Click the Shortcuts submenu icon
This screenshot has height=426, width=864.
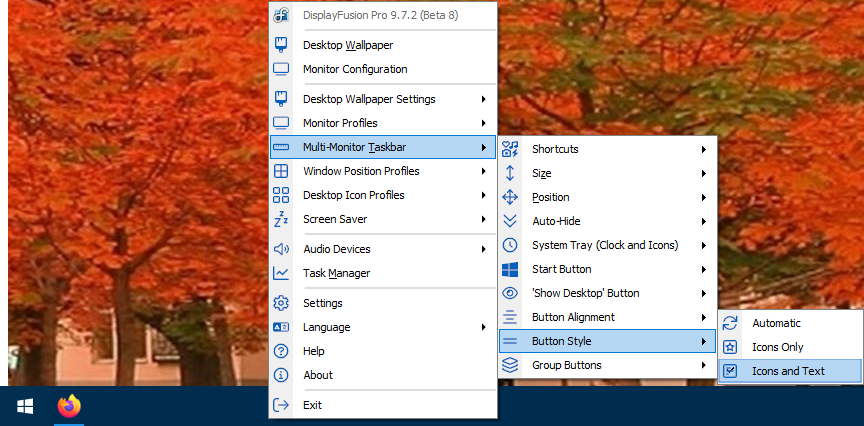(510, 149)
